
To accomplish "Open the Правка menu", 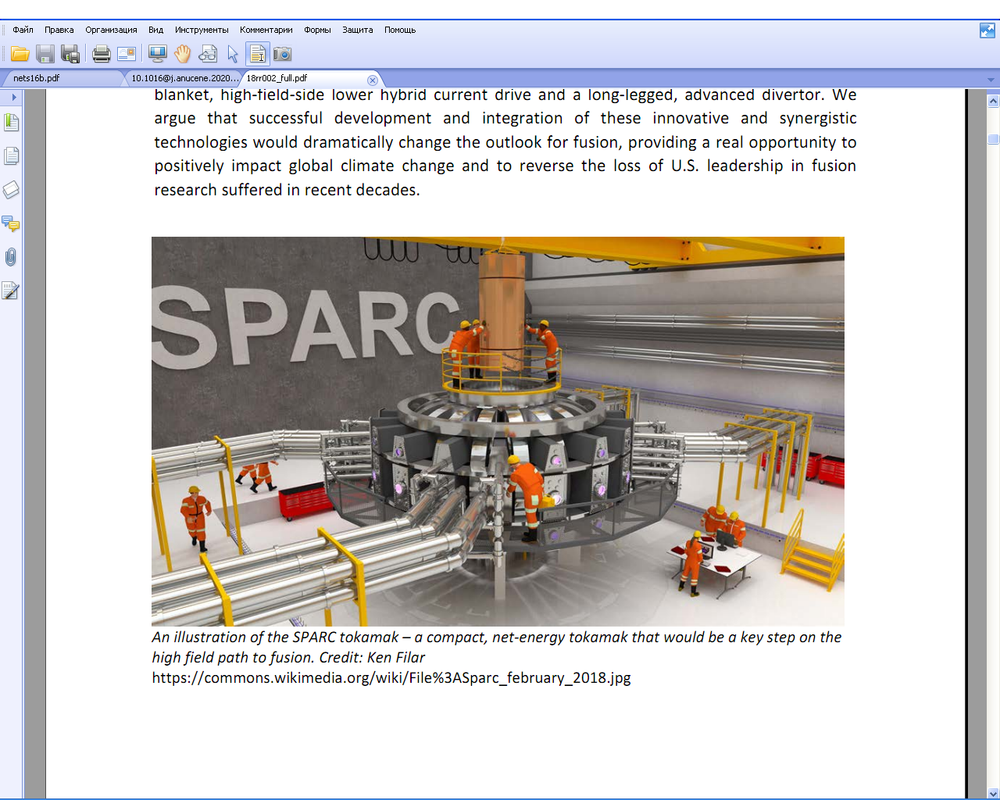I will pos(59,30).
